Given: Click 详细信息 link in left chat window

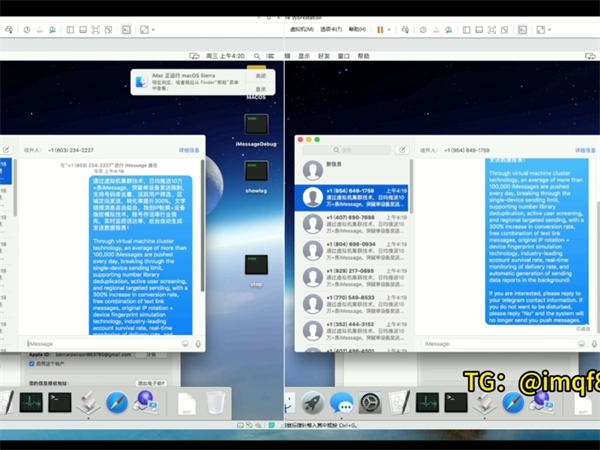Looking at the screenshot, I should (190, 150).
